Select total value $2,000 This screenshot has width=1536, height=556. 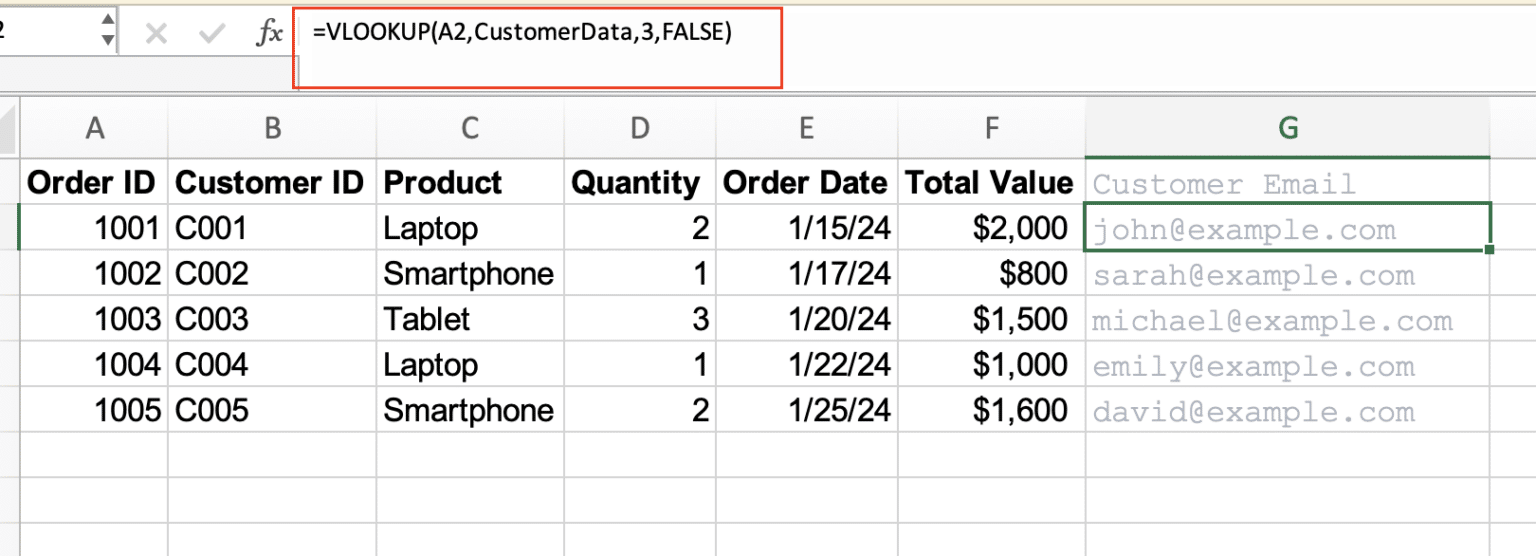991,228
